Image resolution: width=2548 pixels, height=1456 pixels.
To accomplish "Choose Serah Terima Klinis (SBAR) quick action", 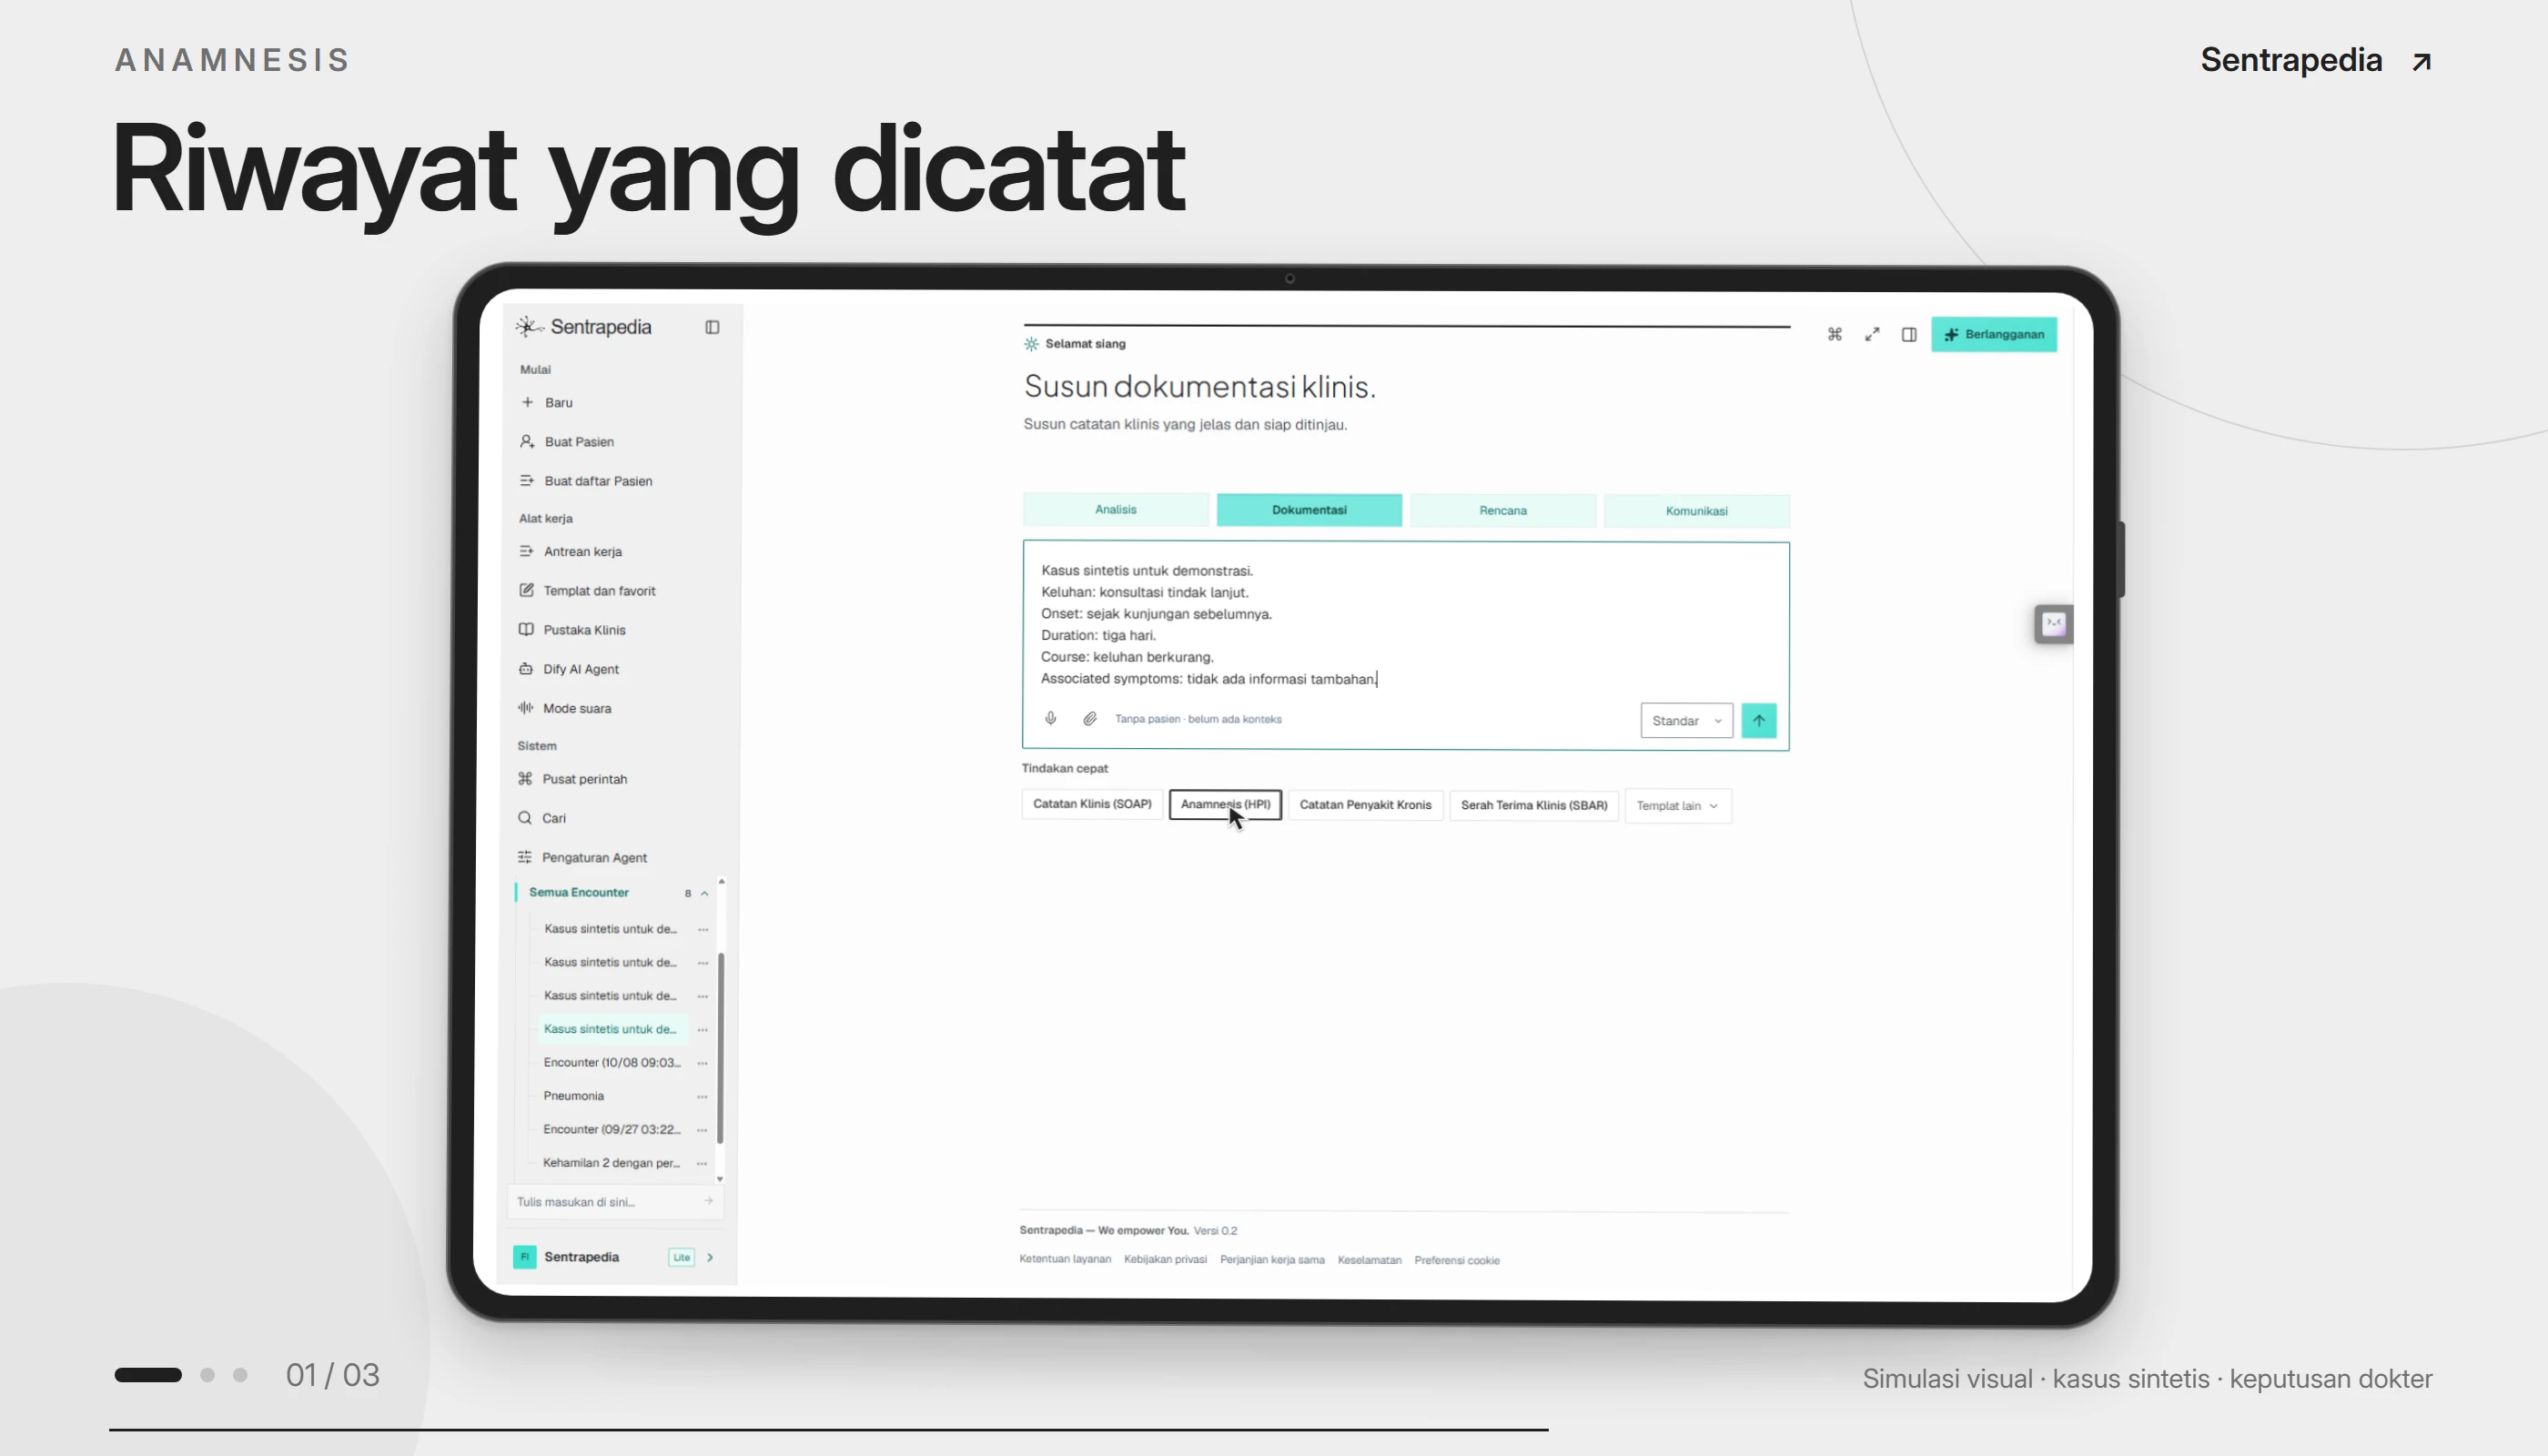I will 1534,805.
